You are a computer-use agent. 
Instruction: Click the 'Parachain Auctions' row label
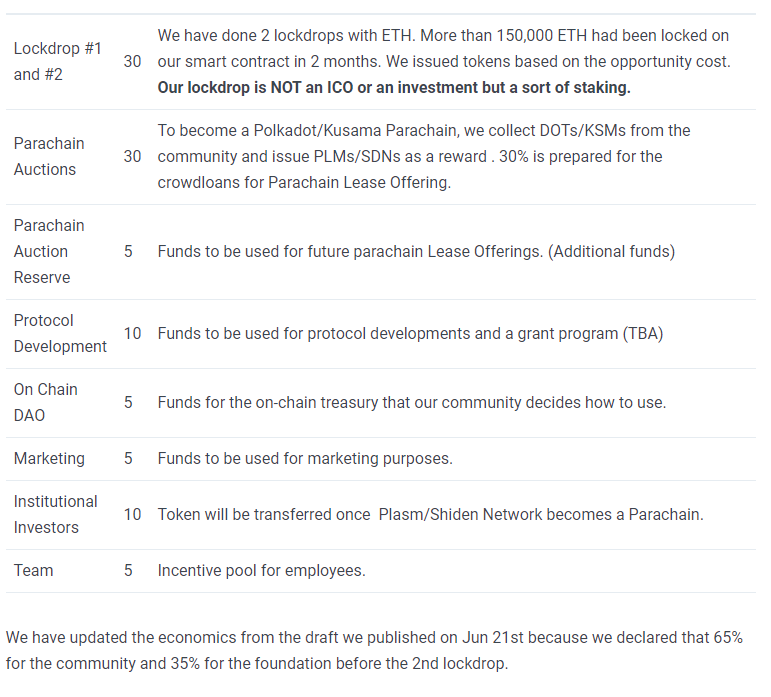click(49, 156)
